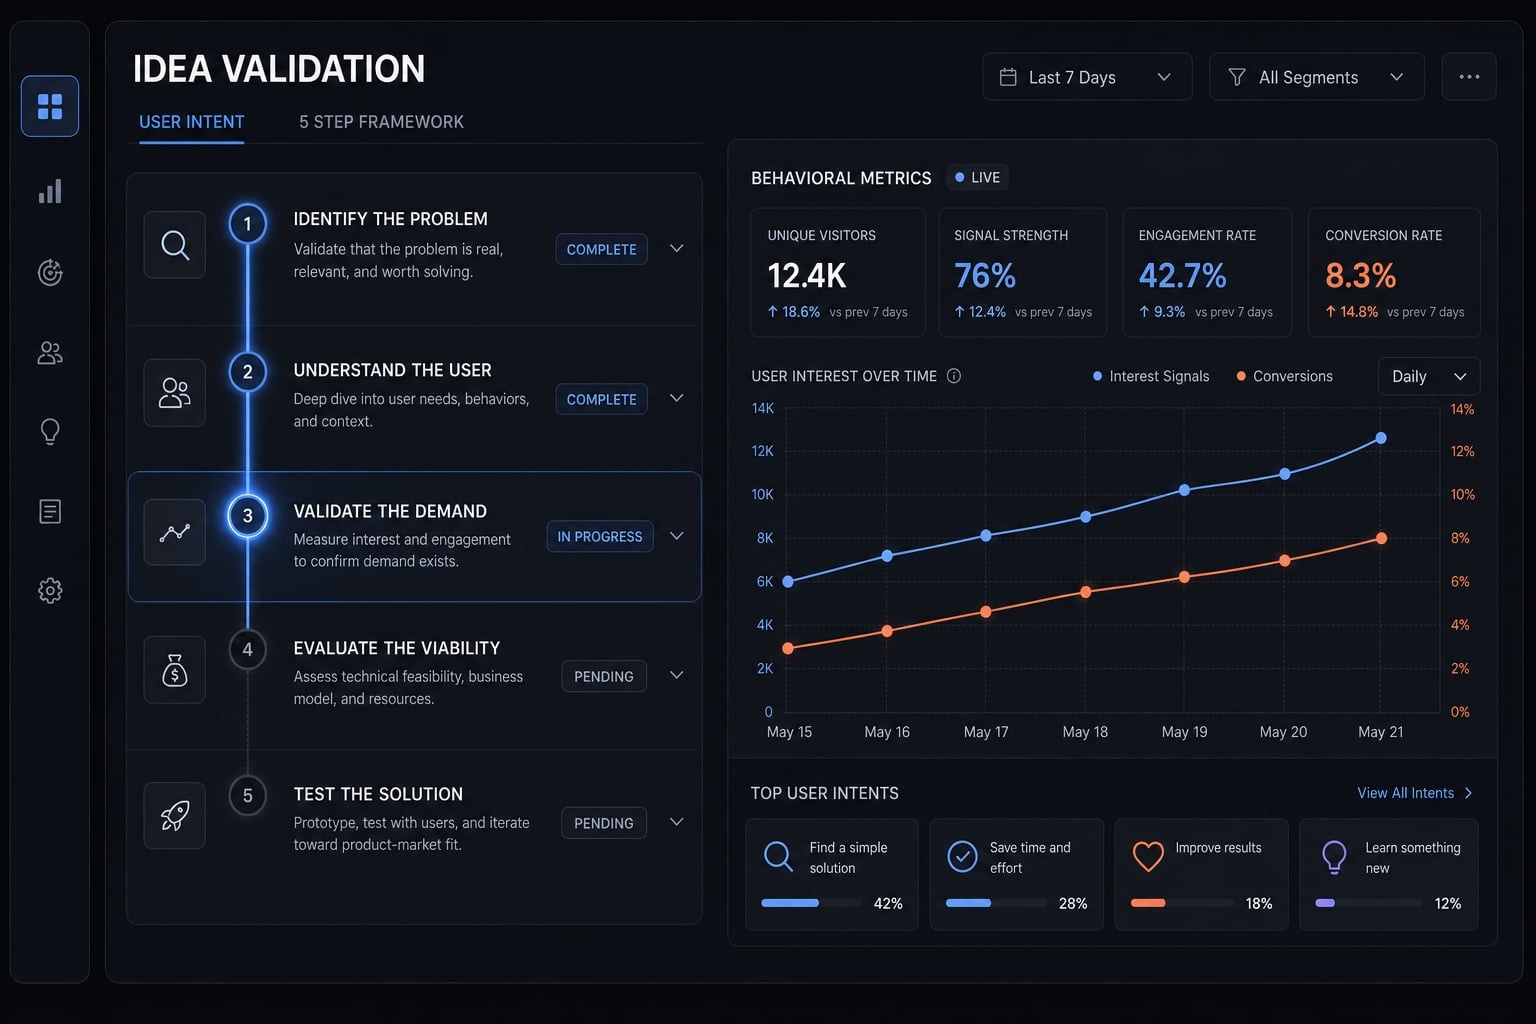Click step 1 circle in the timeline

coord(248,224)
